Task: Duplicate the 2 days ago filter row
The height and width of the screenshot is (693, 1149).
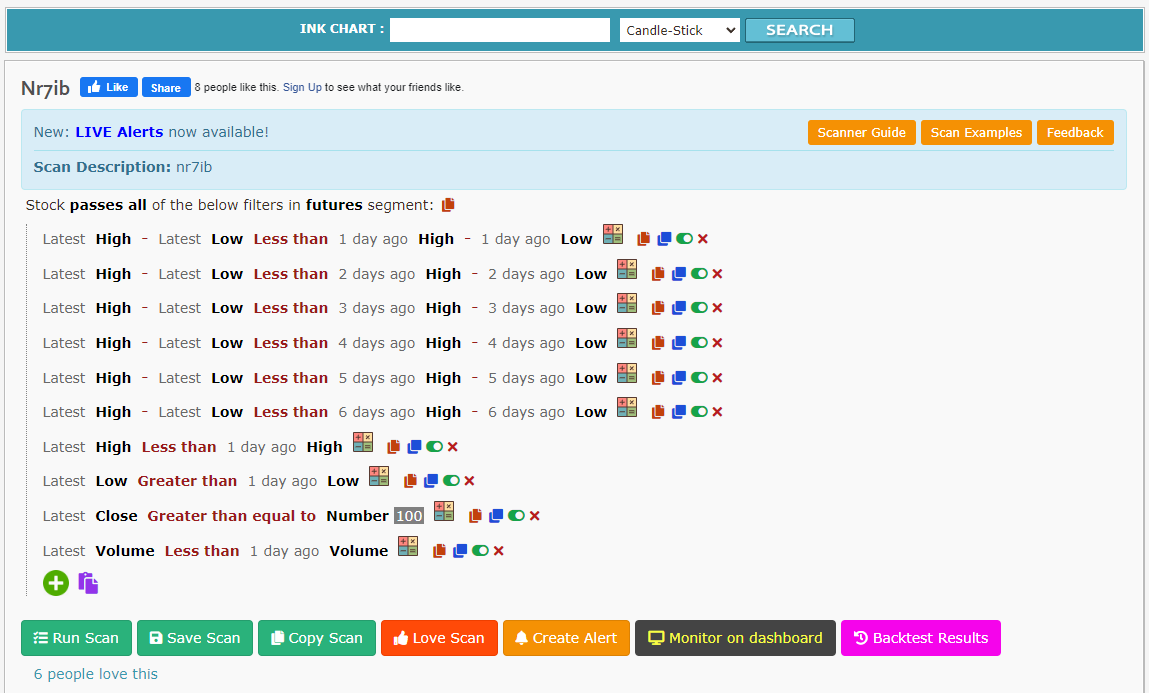Action: point(679,274)
